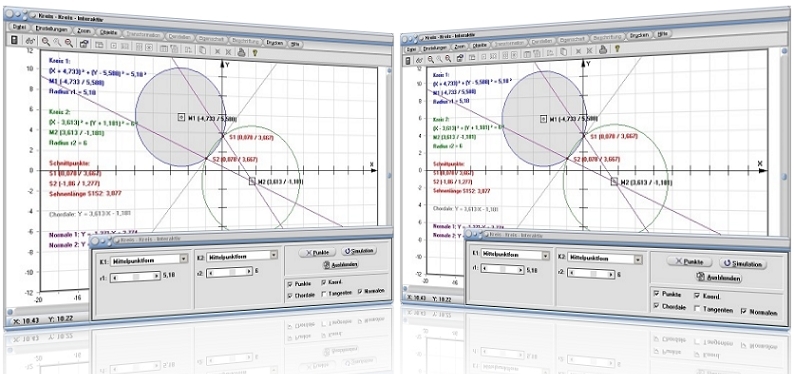
Task: Open the Einstellungen menu in the left window
Action: 51,29
